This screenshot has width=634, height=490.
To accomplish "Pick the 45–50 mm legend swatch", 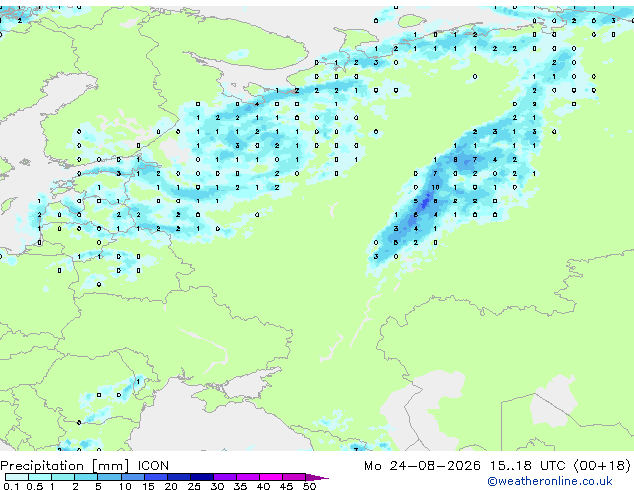I will point(294,477).
